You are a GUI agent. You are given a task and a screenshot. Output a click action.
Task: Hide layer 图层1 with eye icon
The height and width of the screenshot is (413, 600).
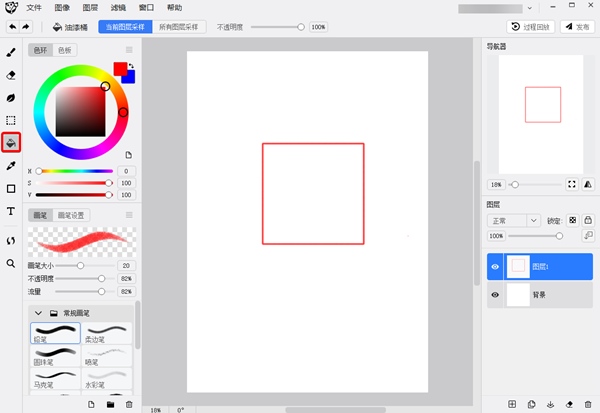495,267
